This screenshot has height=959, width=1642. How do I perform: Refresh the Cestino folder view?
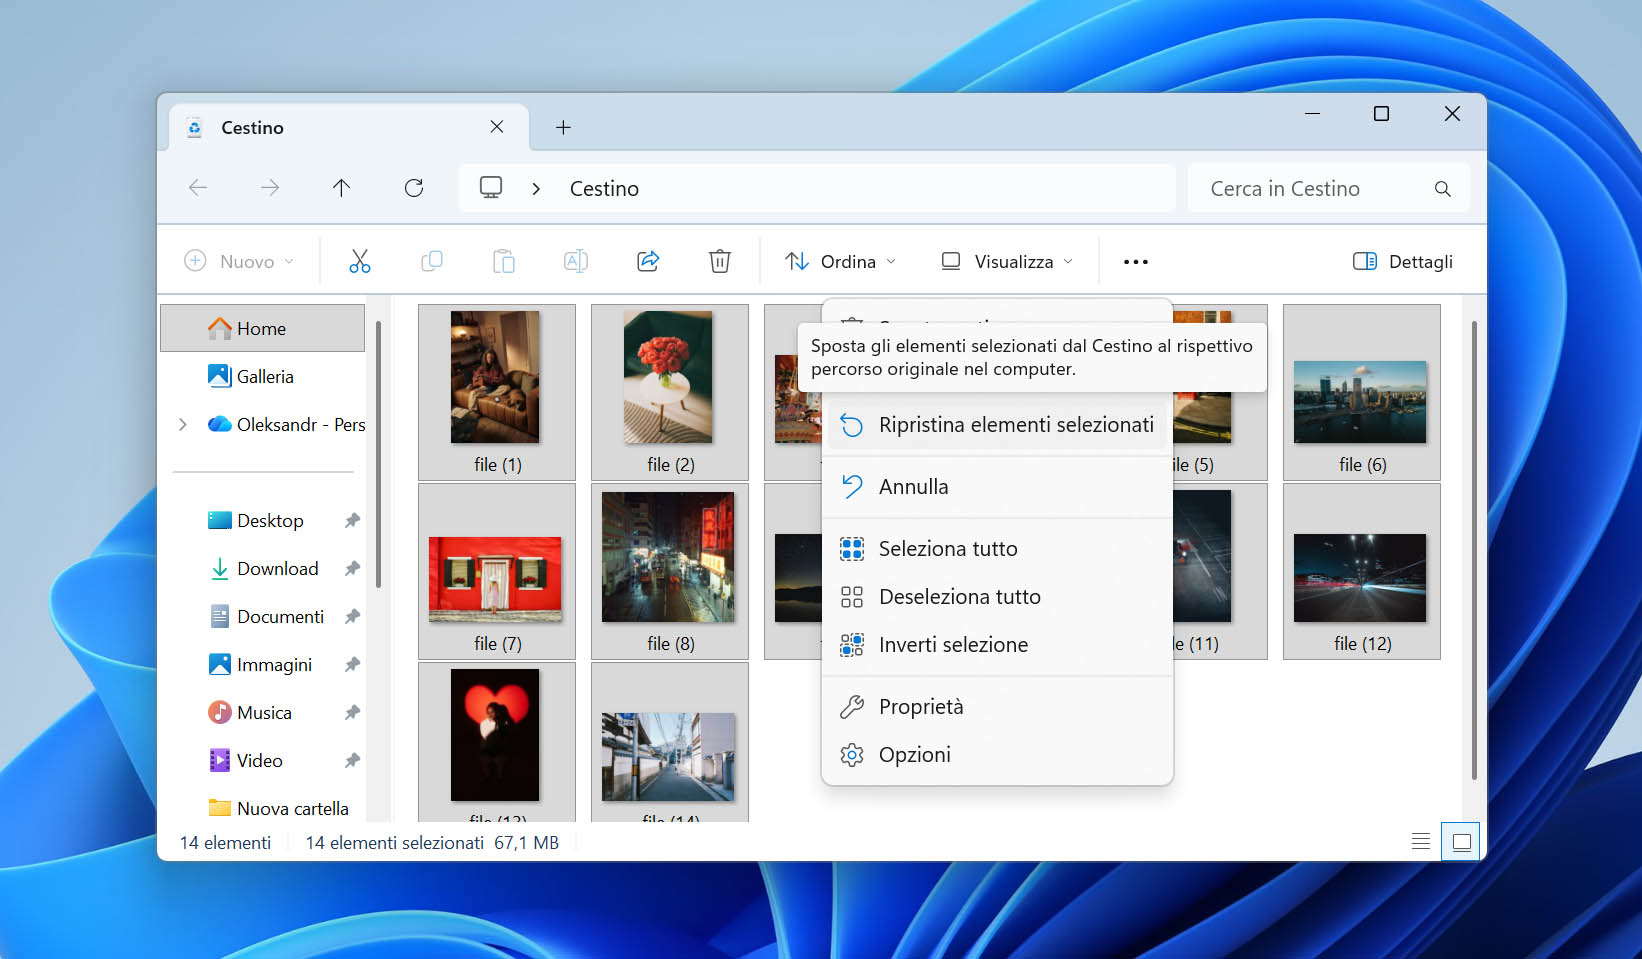coord(414,187)
